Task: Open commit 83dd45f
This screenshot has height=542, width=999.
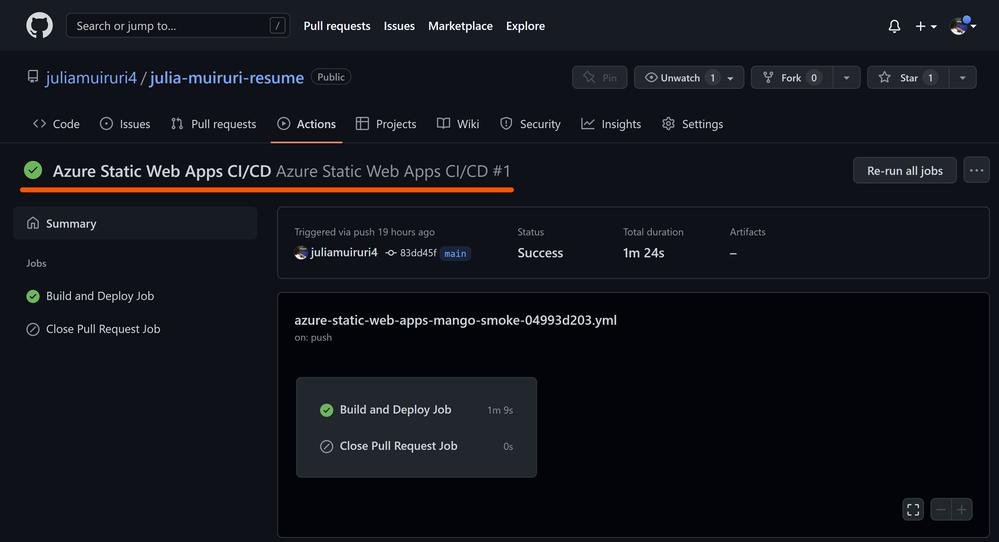Action: coord(418,253)
